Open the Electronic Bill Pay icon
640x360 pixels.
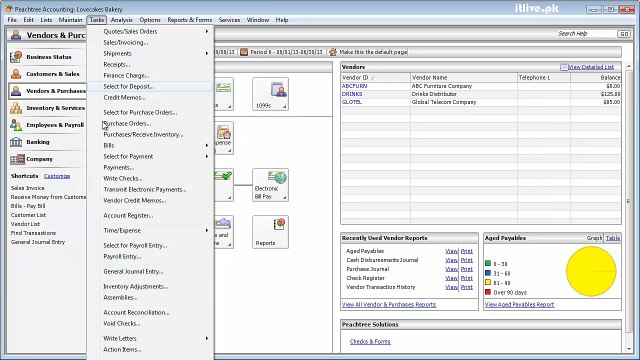pos(270,185)
